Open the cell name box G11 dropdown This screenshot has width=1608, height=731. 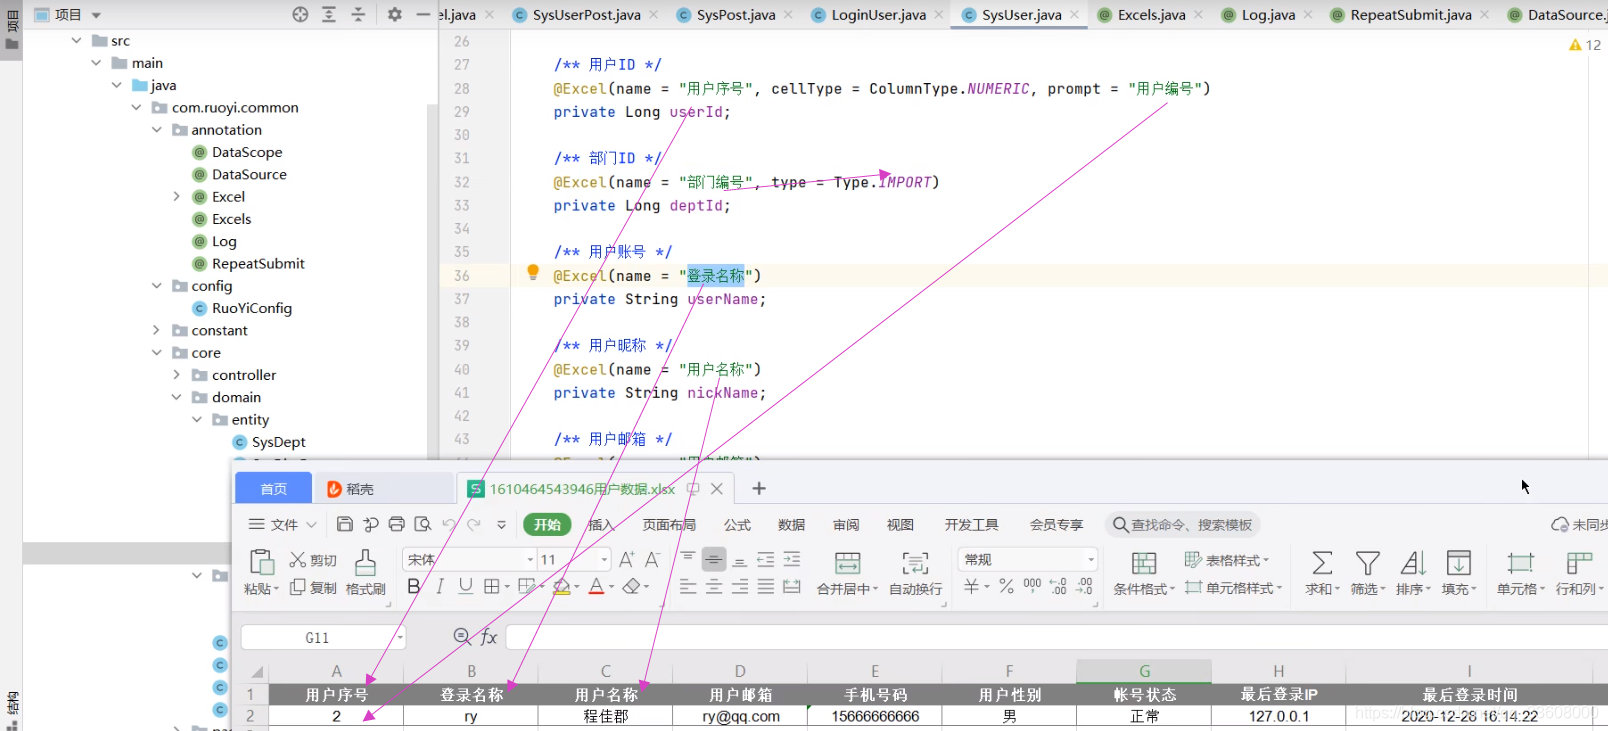pyautogui.click(x=400, y=637)
